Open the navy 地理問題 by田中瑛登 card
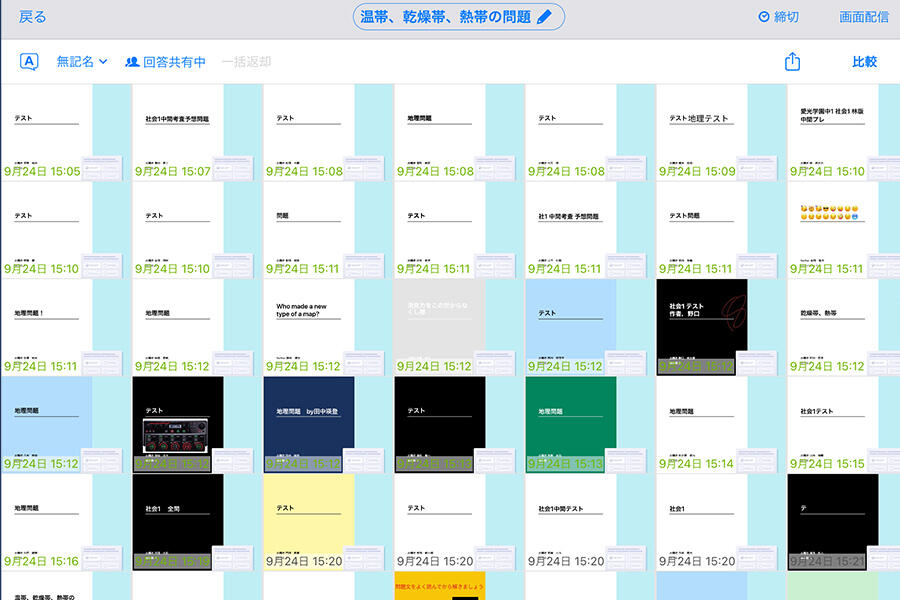 pyautogui.click(x=308, y=424)
